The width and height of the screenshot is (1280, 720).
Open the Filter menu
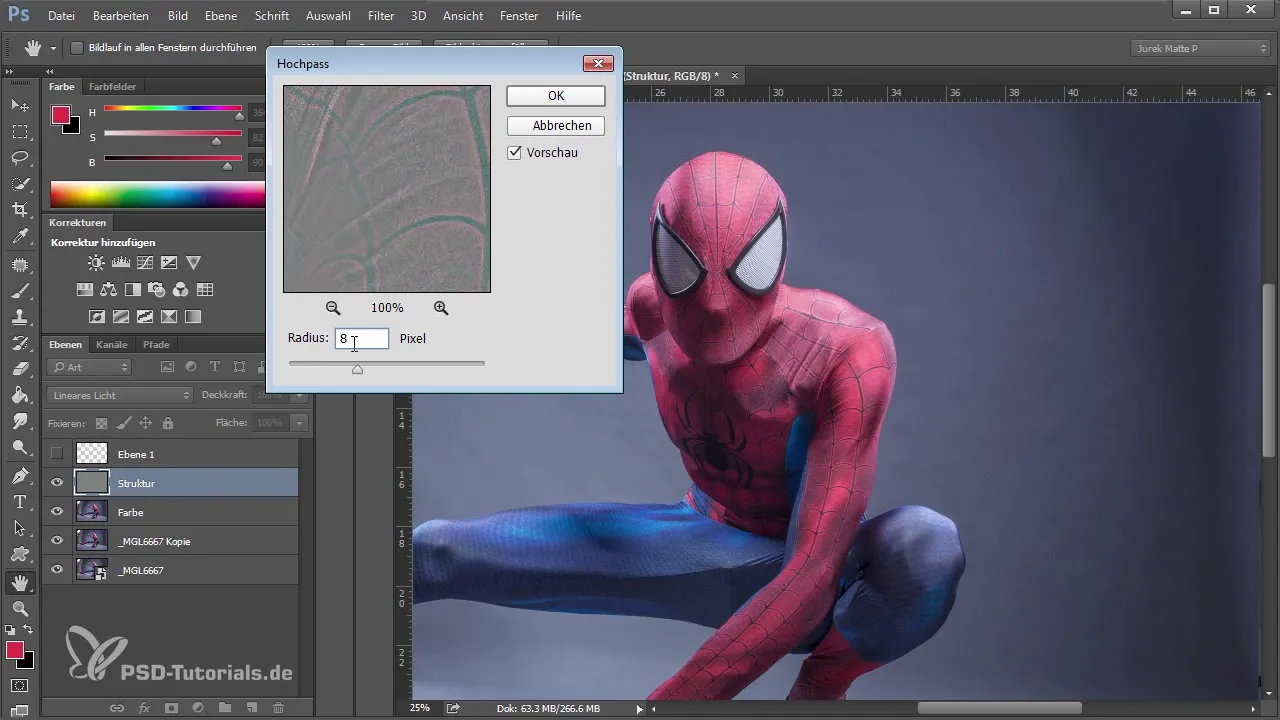(x=380, y=16)
